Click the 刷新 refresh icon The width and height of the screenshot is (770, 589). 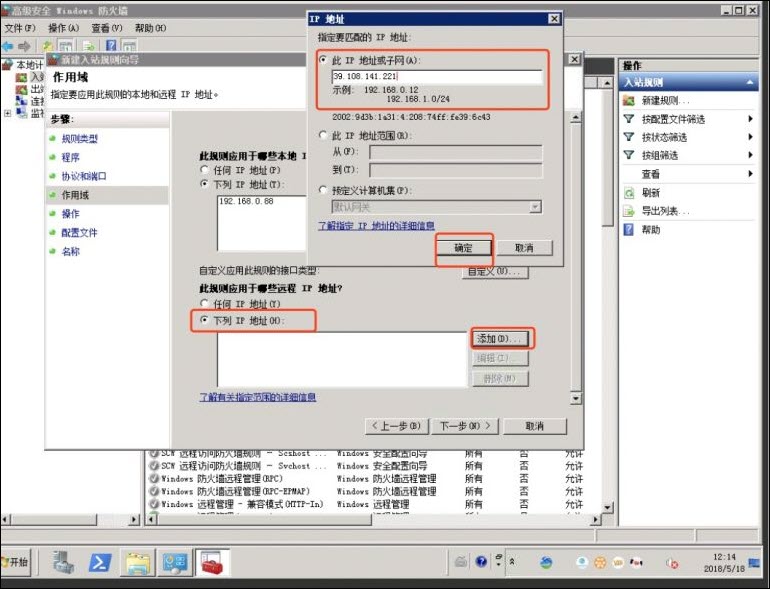629,192
